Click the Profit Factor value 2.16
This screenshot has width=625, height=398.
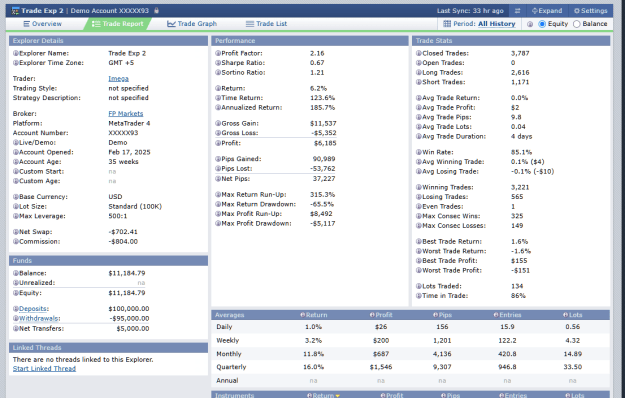(317, 53)
